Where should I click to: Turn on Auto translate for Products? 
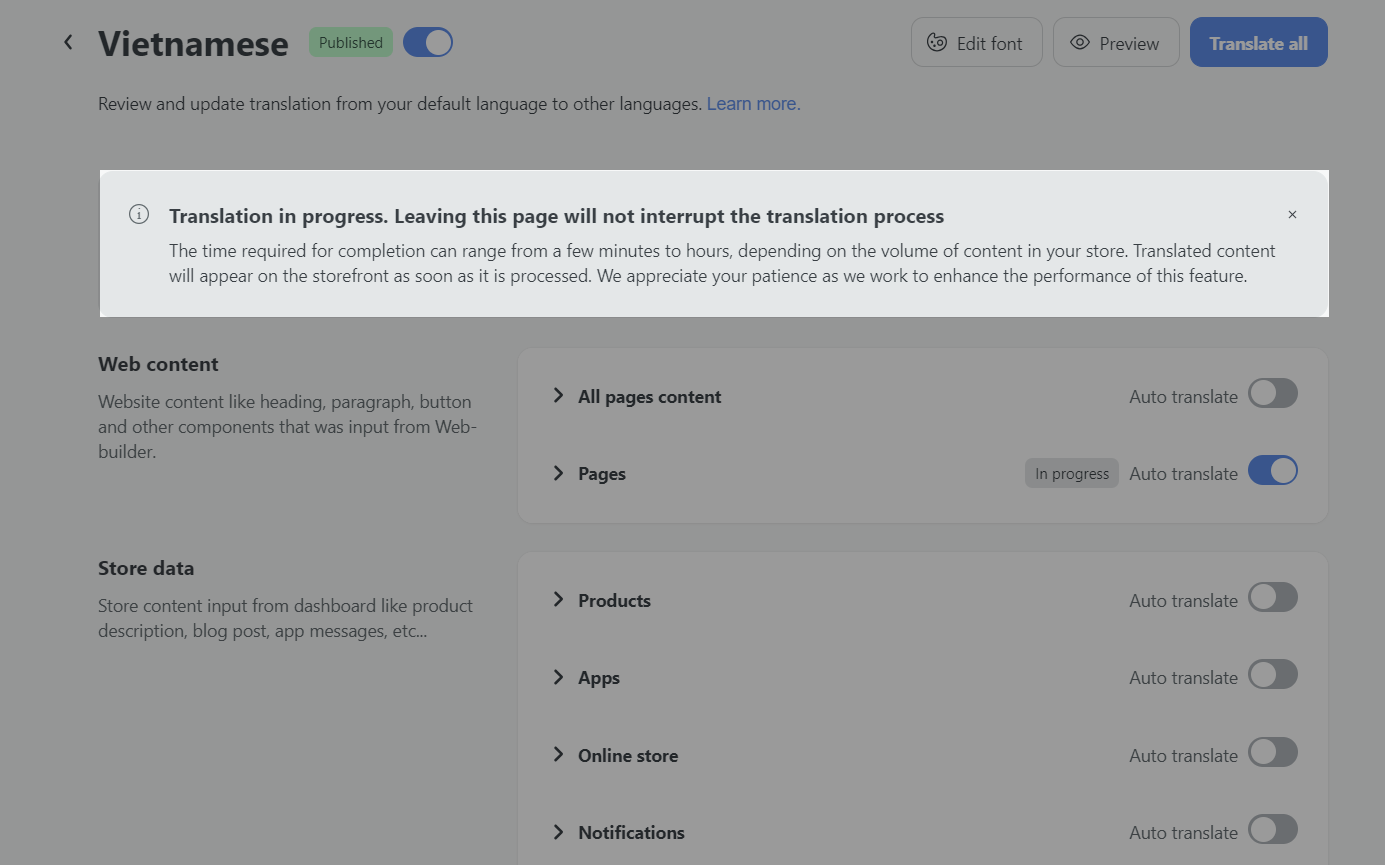pos(1272,598)
